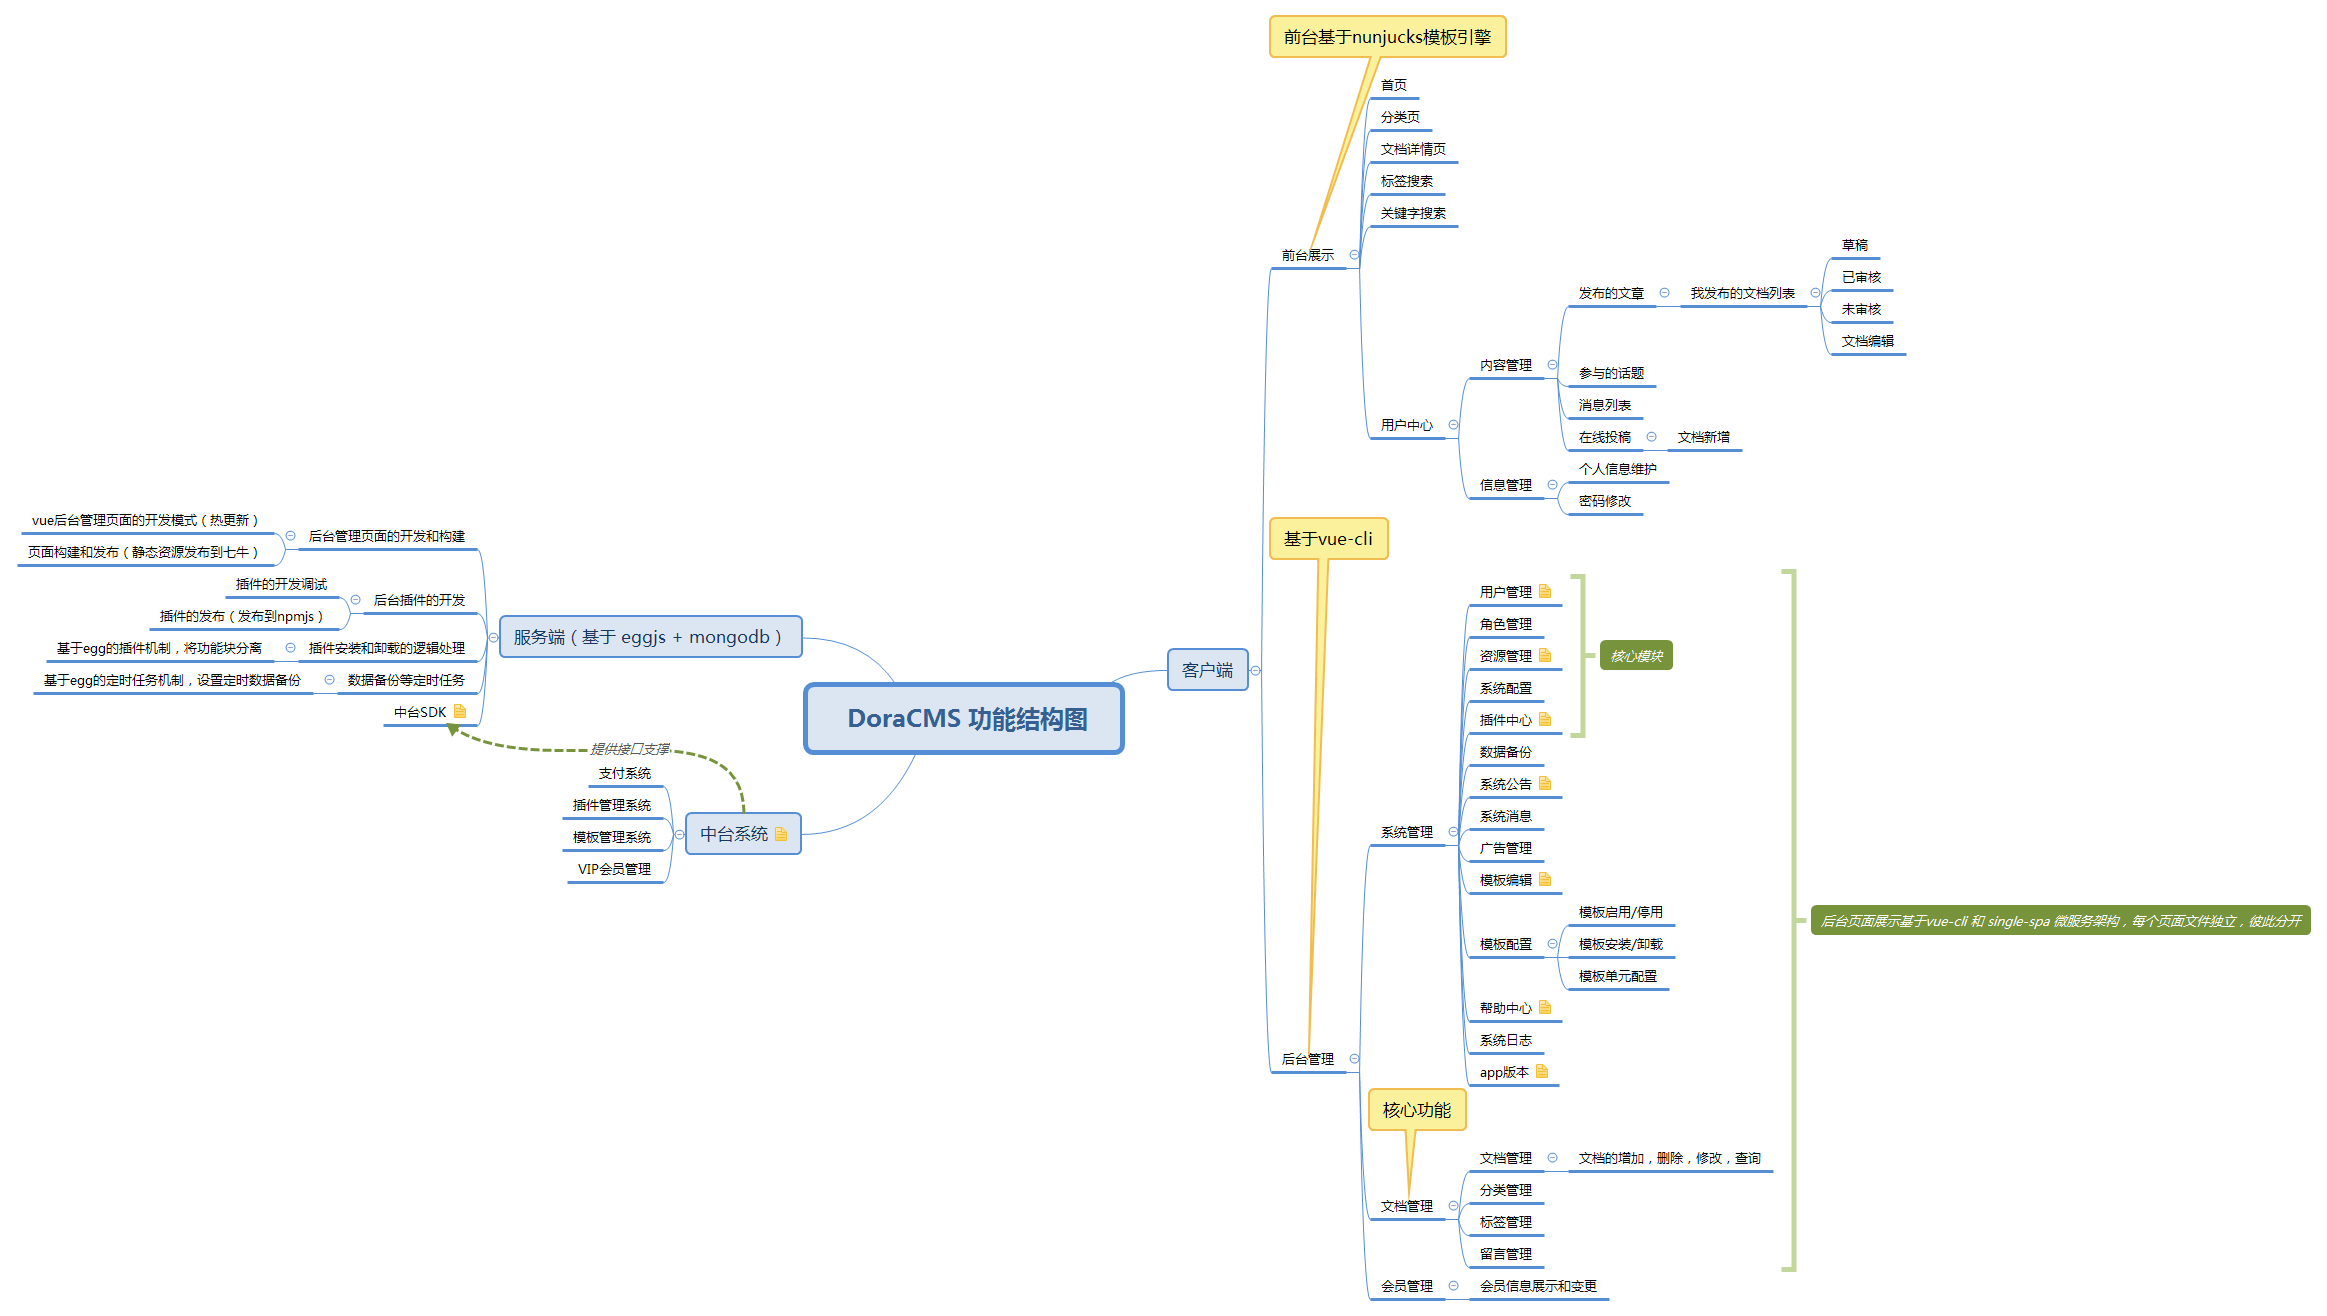Image resolution: width=2327 pixels, height=1316 pixels.
Task: Open the note icon on 中台系统
Action: pos(781,834)
